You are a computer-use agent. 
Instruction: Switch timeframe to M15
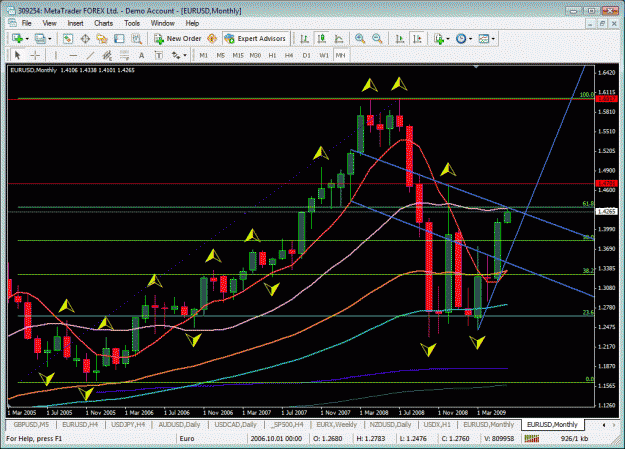(238, 55)
